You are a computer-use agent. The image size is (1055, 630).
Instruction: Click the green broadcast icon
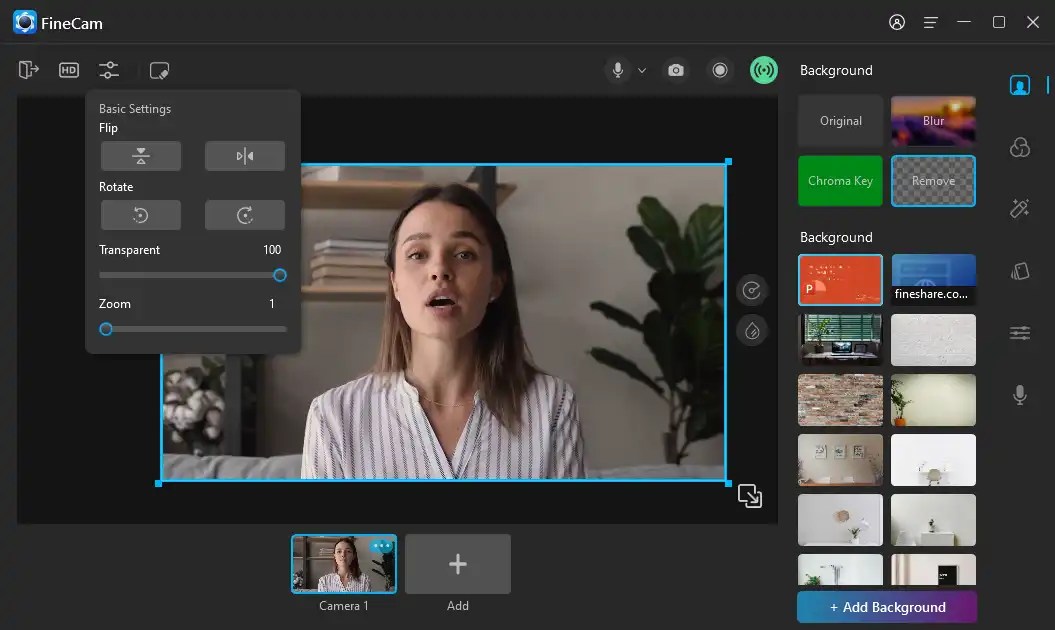[x=763, y=70]
